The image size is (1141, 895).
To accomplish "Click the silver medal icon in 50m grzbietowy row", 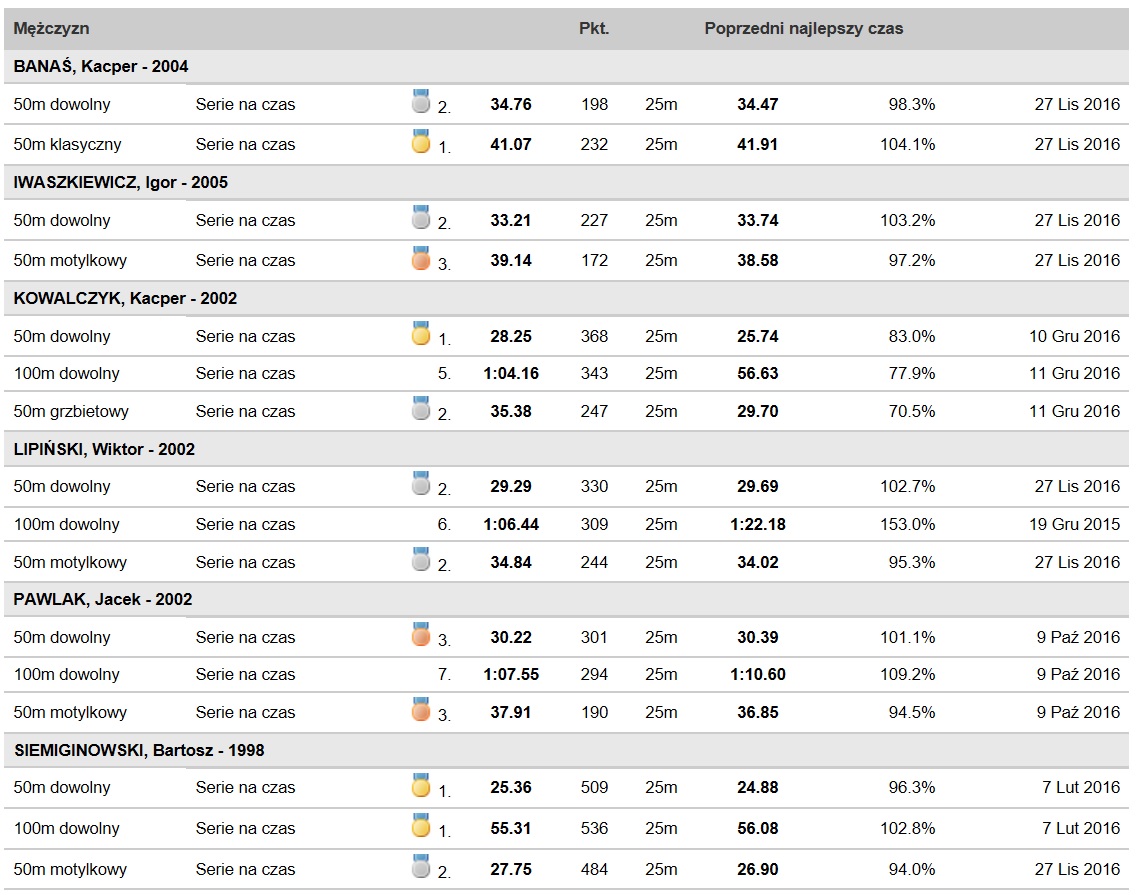I will click(421, 408).
